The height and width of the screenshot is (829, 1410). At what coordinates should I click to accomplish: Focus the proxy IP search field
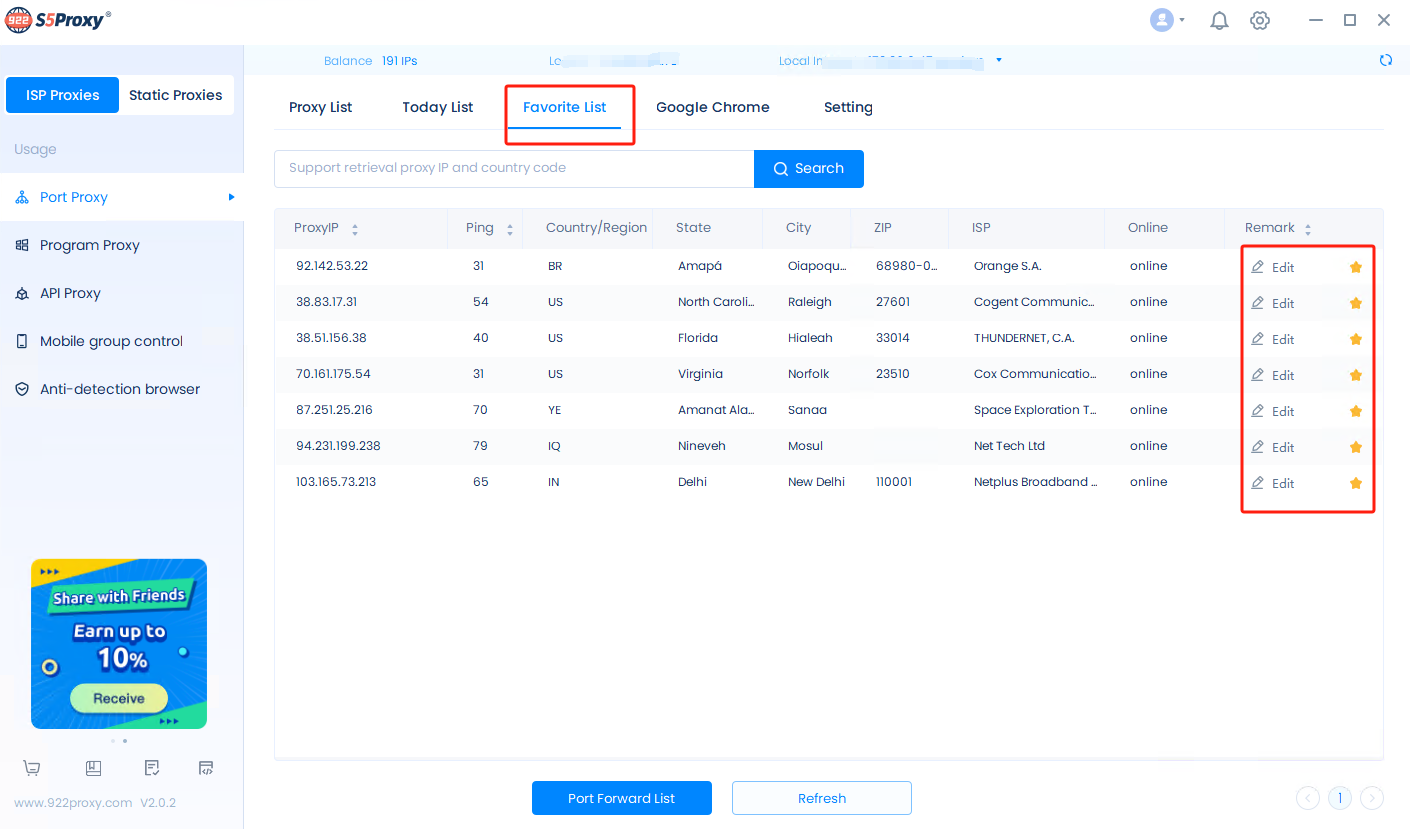click(514, 168)
